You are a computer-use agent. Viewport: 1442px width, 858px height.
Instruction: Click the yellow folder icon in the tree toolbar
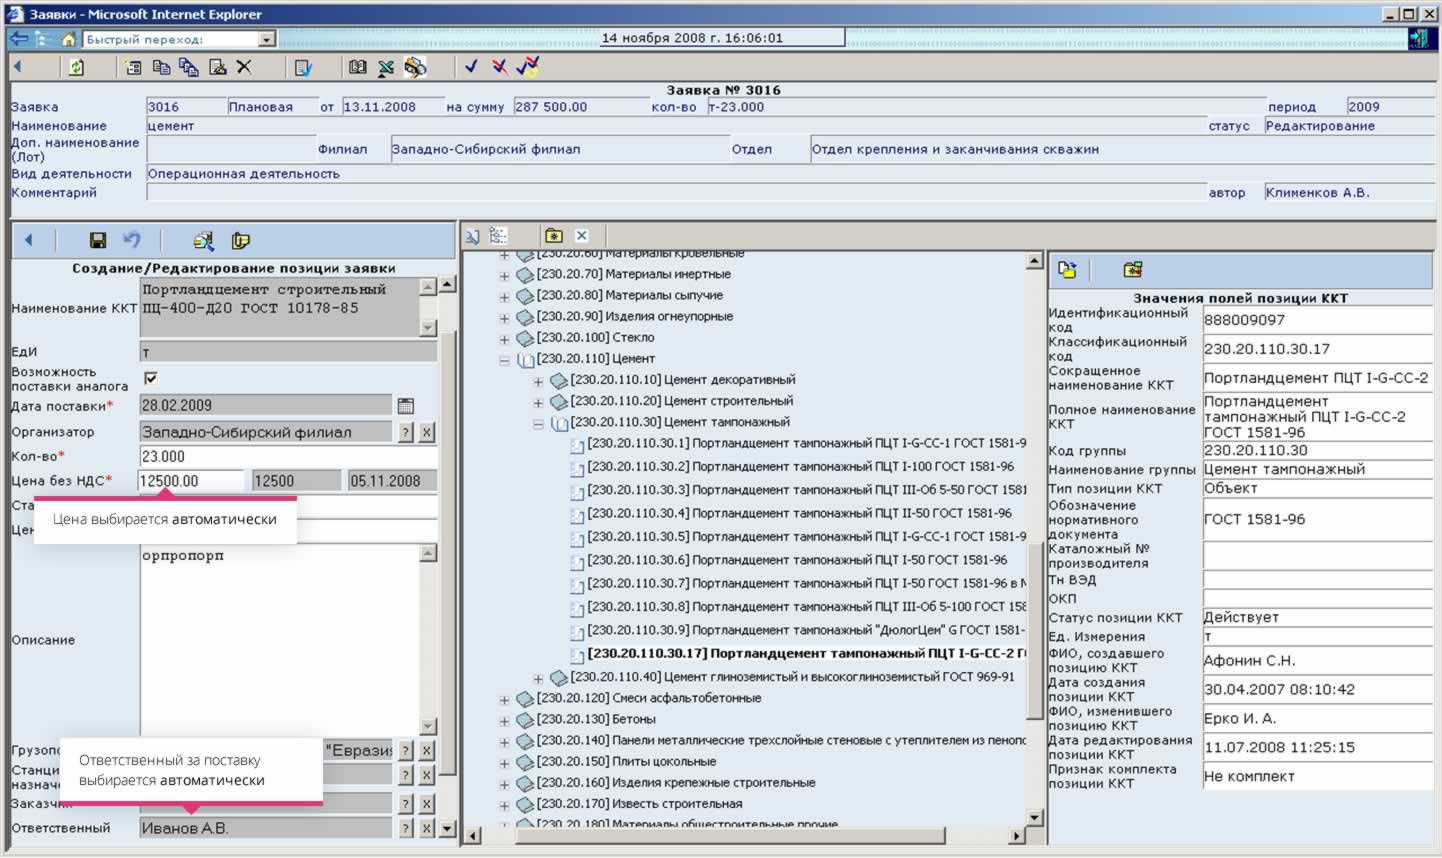coord(554,236)
